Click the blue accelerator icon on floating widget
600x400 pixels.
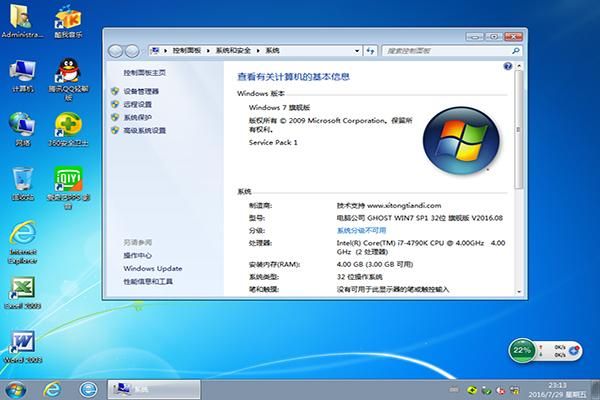(574, 350)
